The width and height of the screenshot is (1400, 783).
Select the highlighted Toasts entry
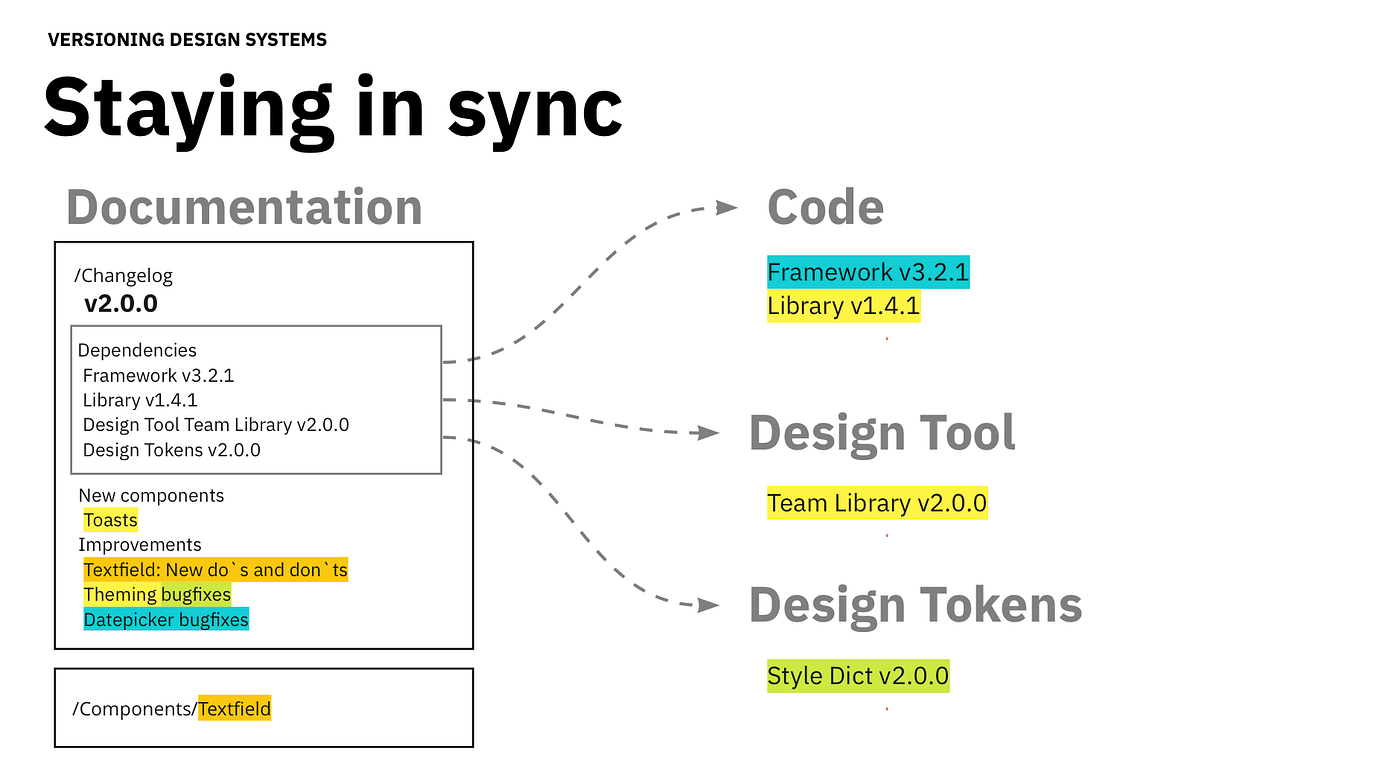(x=110, y=520)
